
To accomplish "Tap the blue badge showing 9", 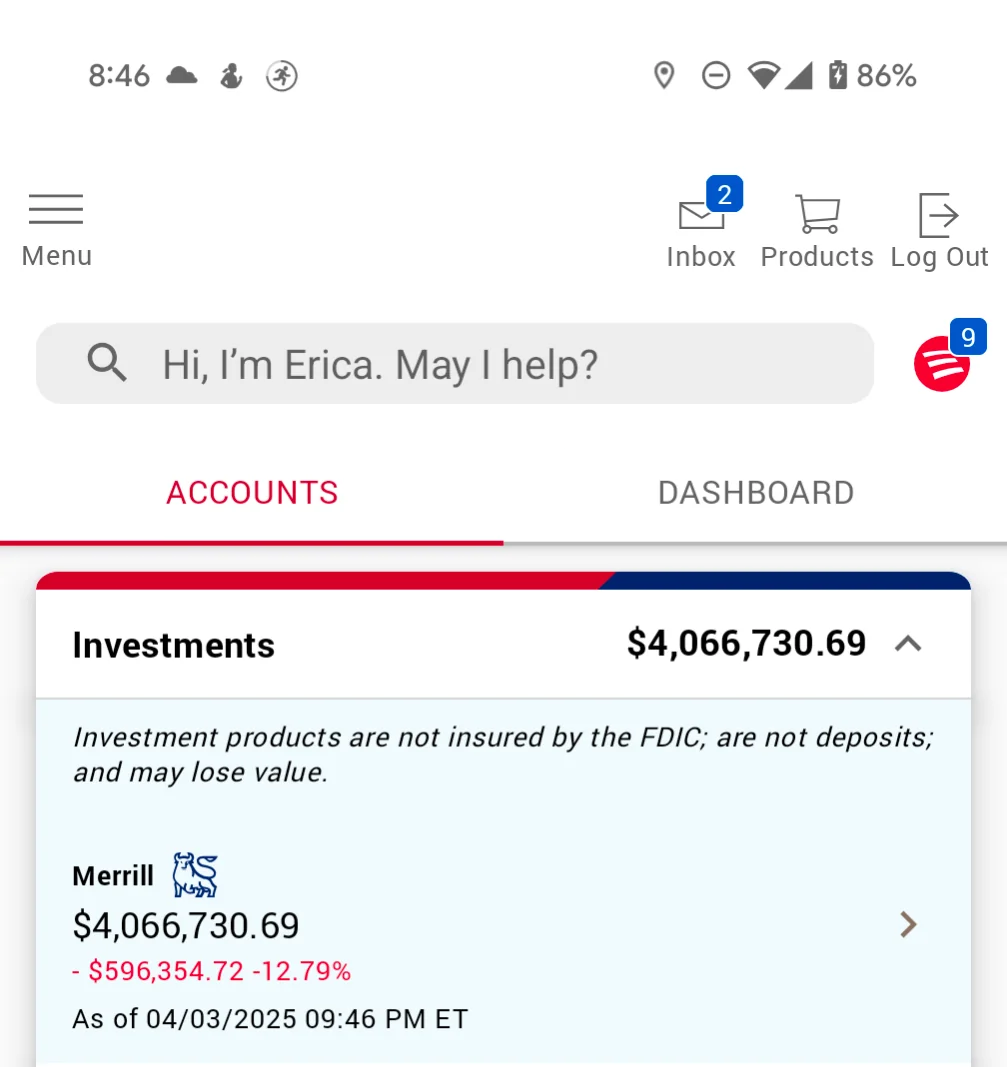I will point(968,337).
